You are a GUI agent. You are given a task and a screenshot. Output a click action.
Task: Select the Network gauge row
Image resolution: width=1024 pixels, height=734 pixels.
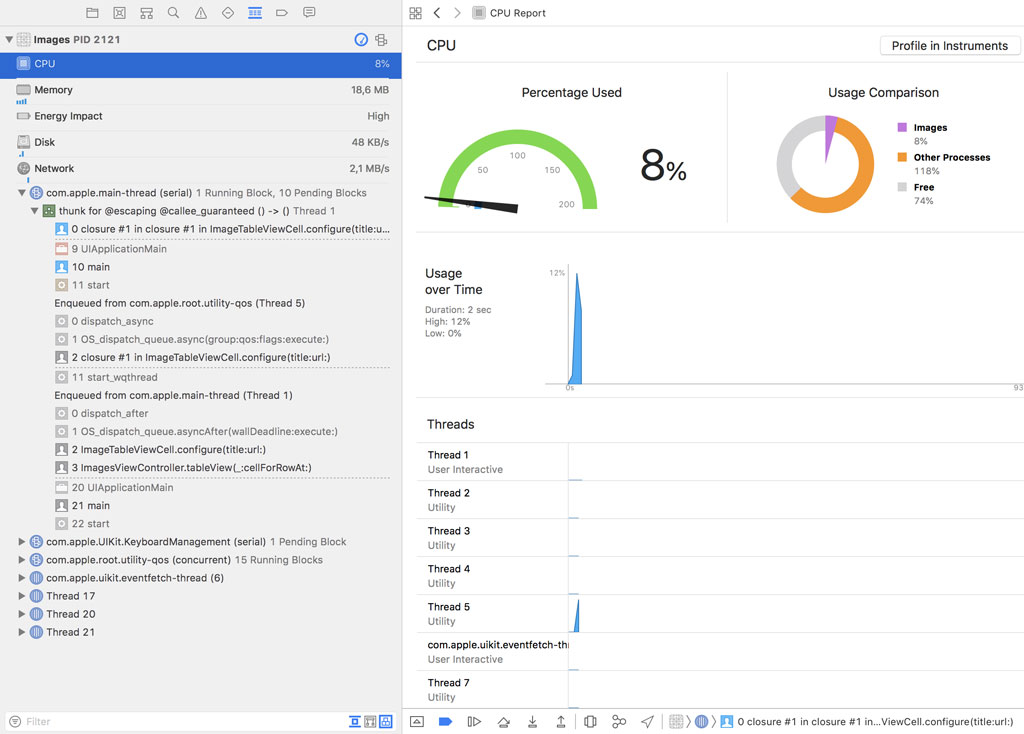point(200,169)
